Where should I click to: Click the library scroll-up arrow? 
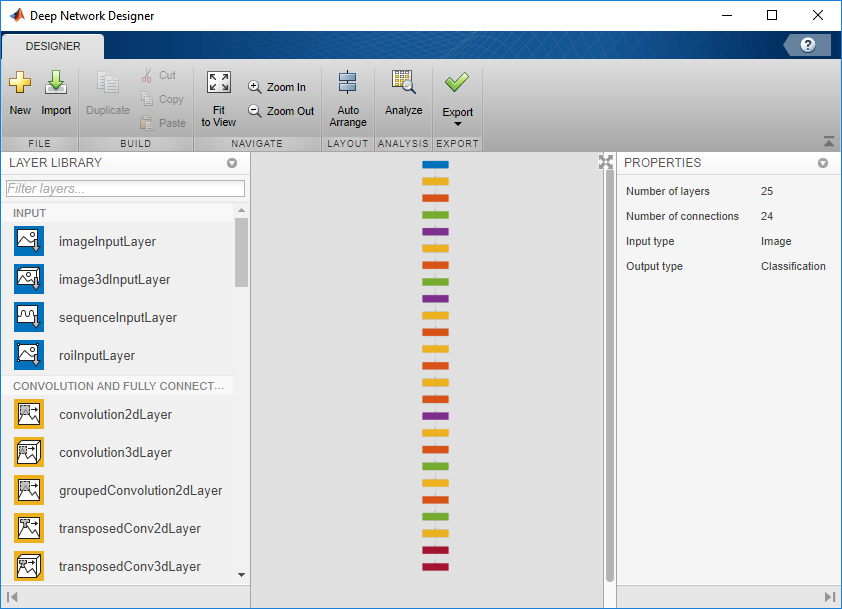[x=241, y=210]
